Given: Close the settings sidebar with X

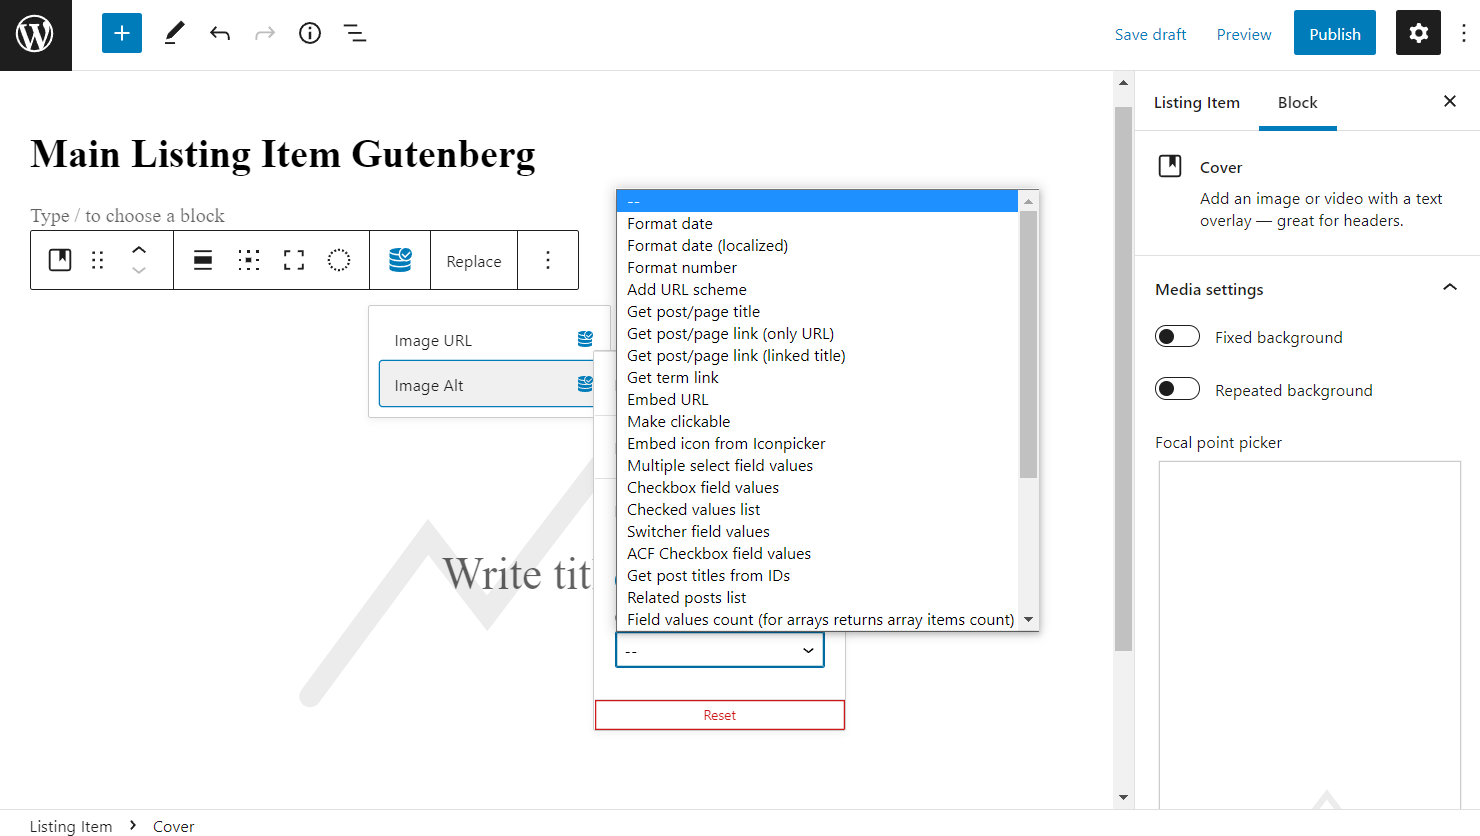Looking at the screenshot, I should 1450,101.
